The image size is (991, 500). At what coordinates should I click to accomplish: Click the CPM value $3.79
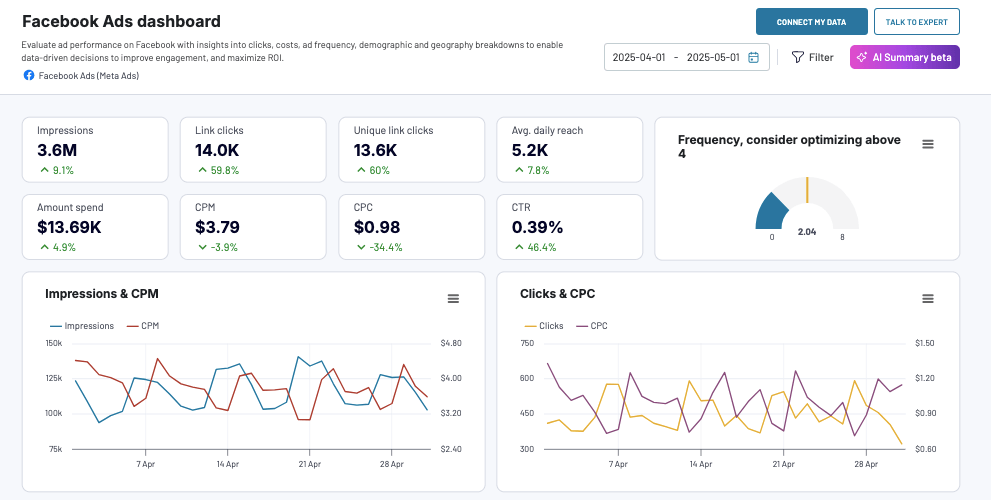217,228
